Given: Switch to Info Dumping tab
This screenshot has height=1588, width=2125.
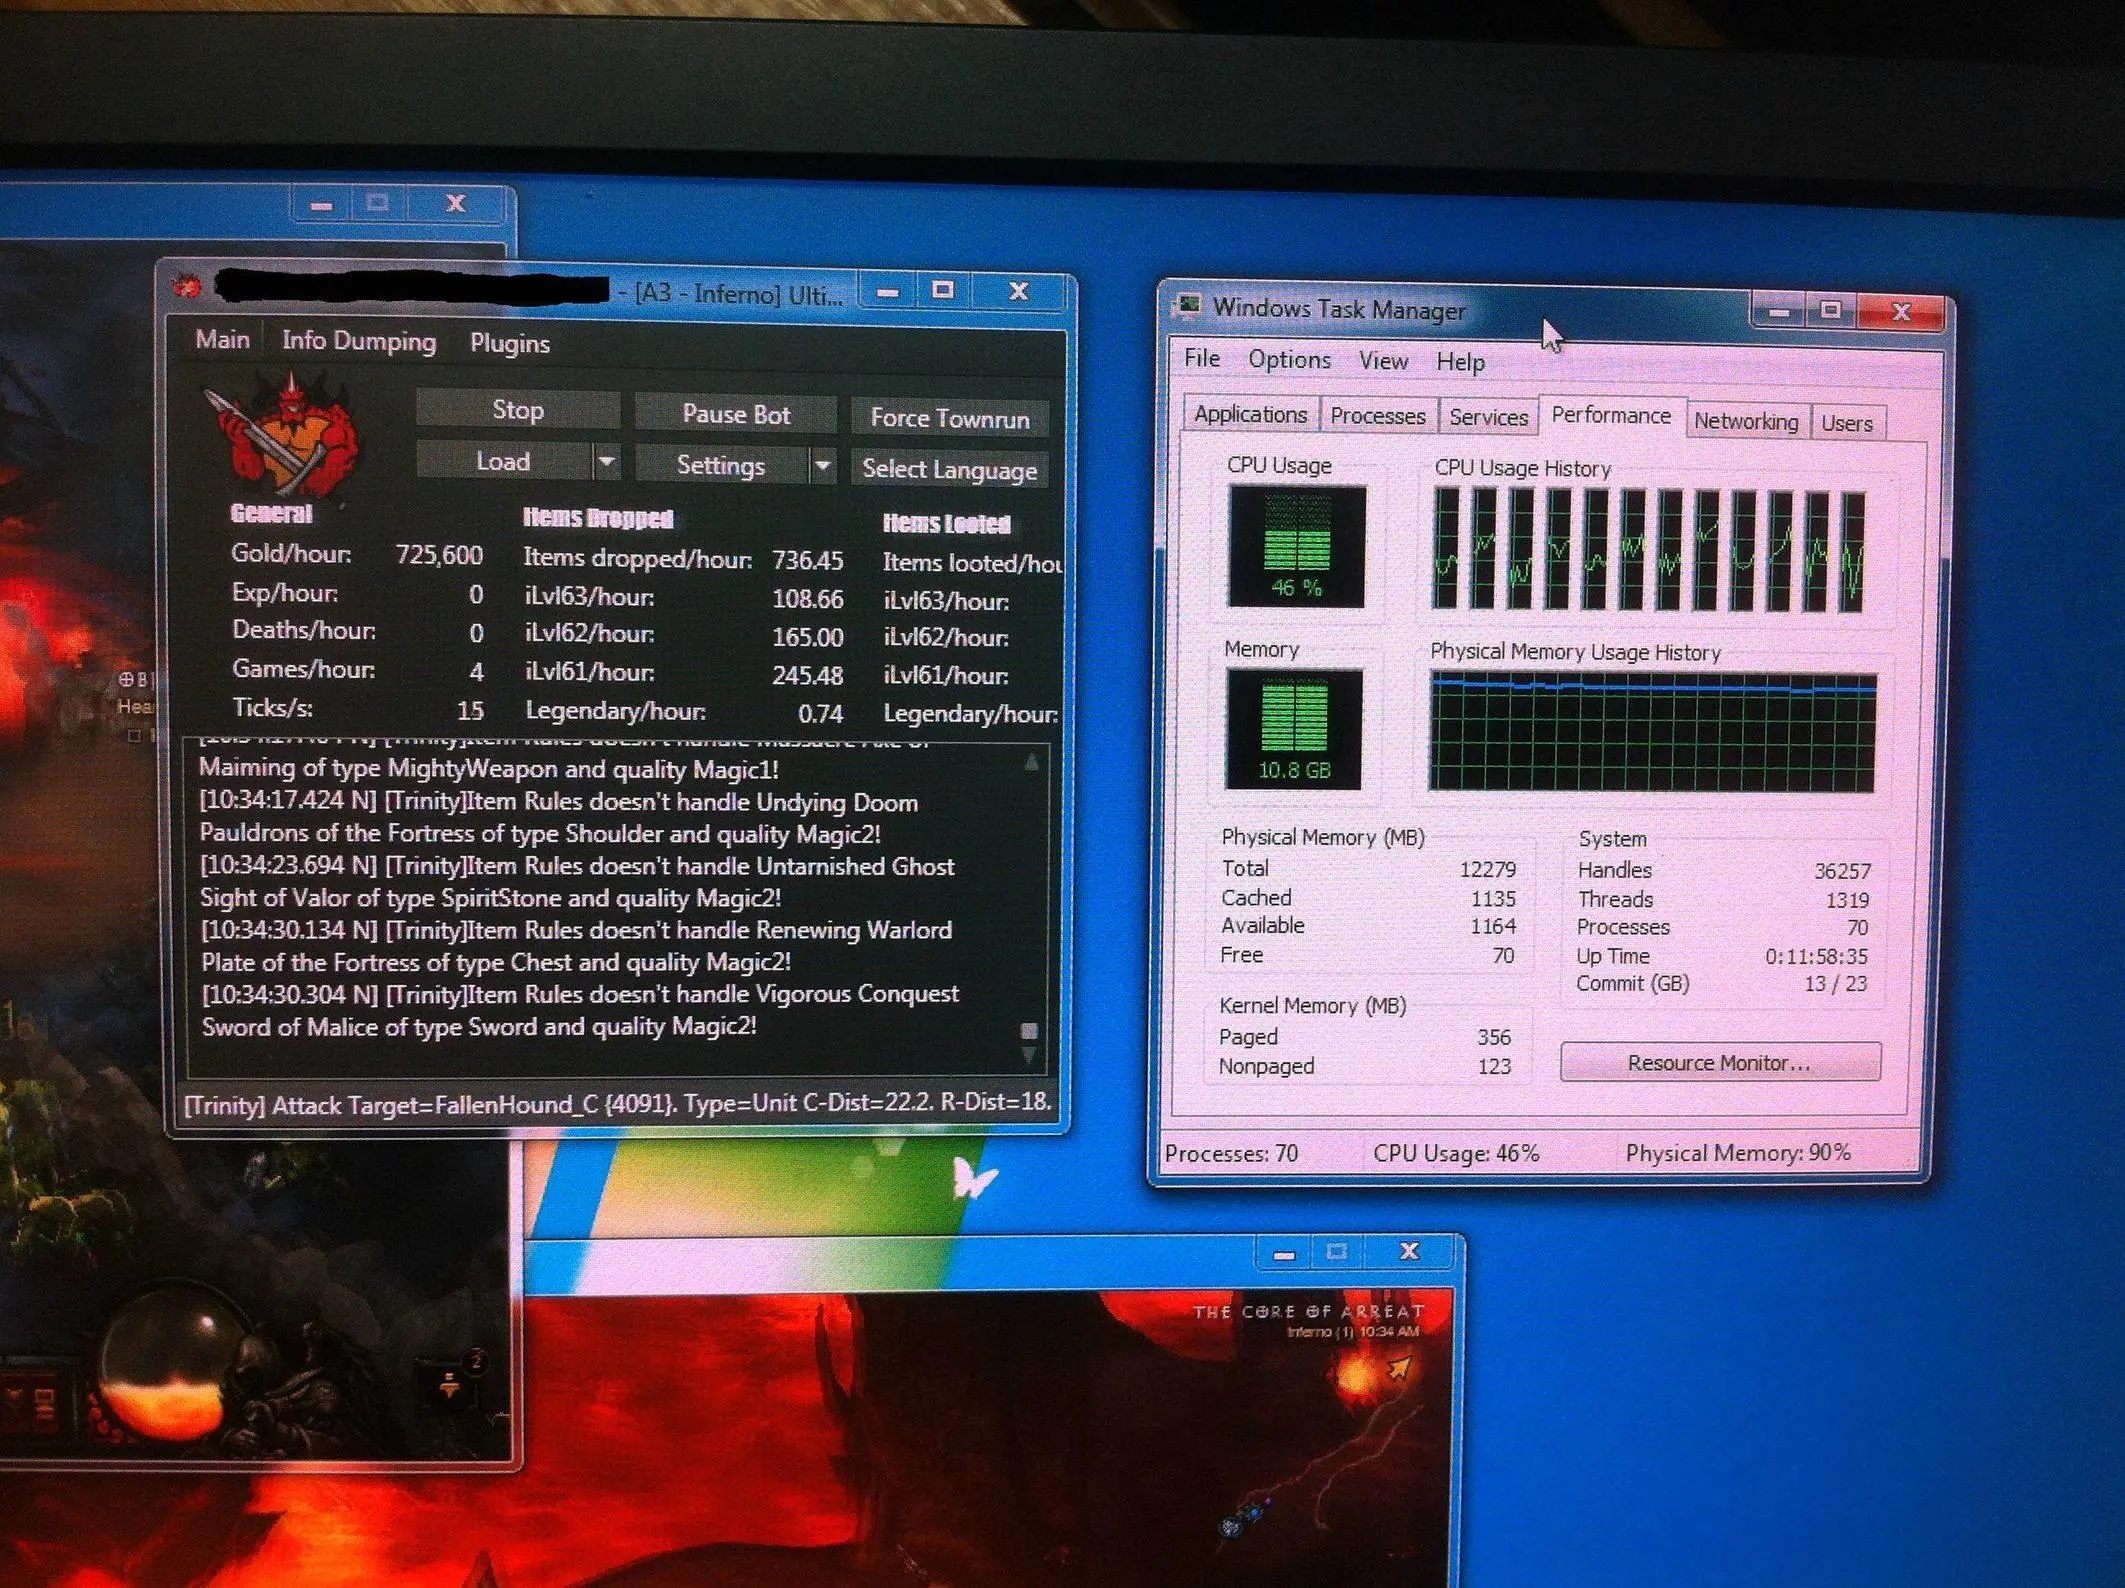Looking at the screenshot, I should 359,341.
